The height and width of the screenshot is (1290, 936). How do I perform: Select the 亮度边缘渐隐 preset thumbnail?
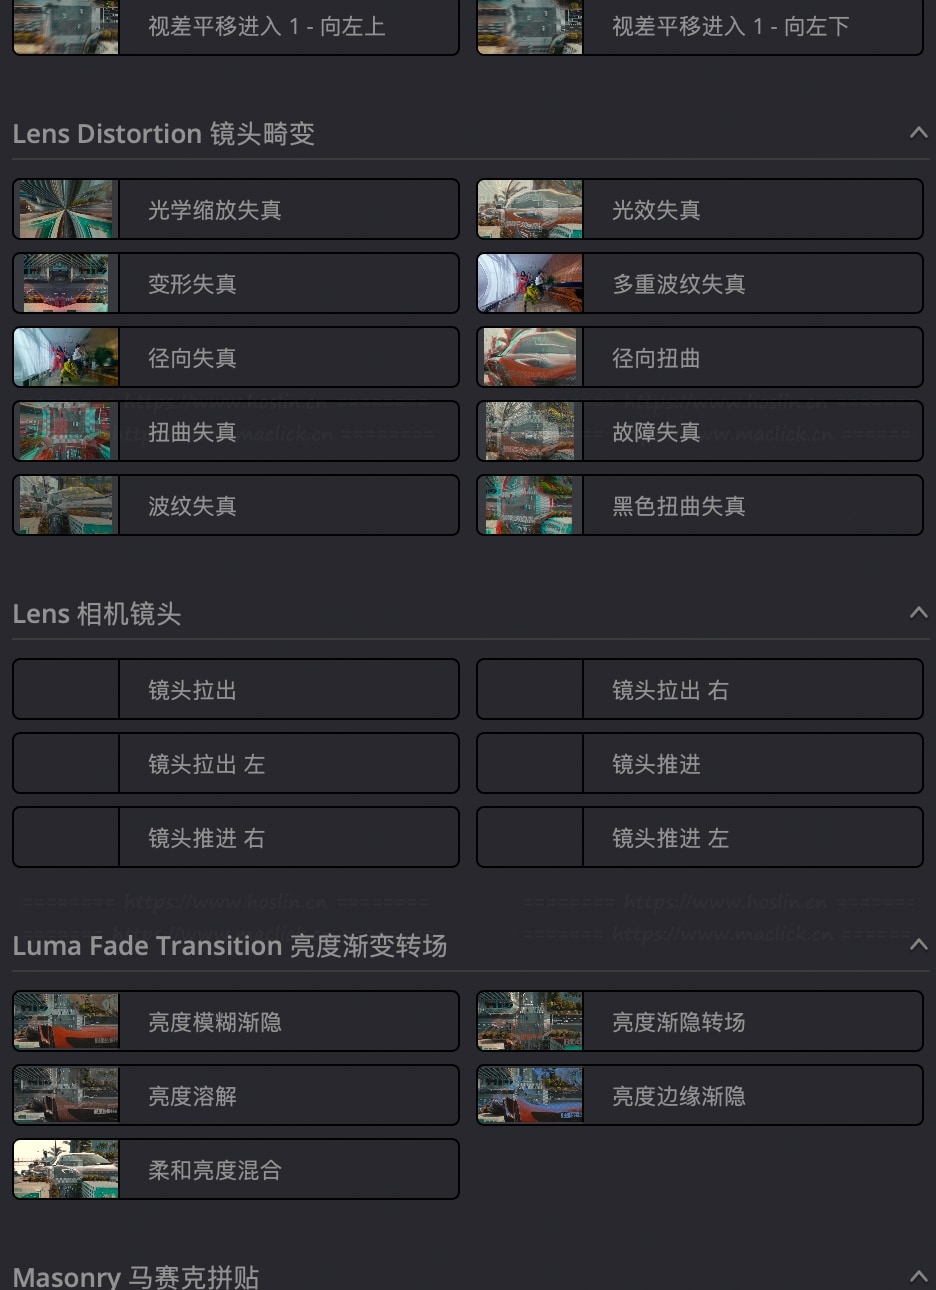530,1095
